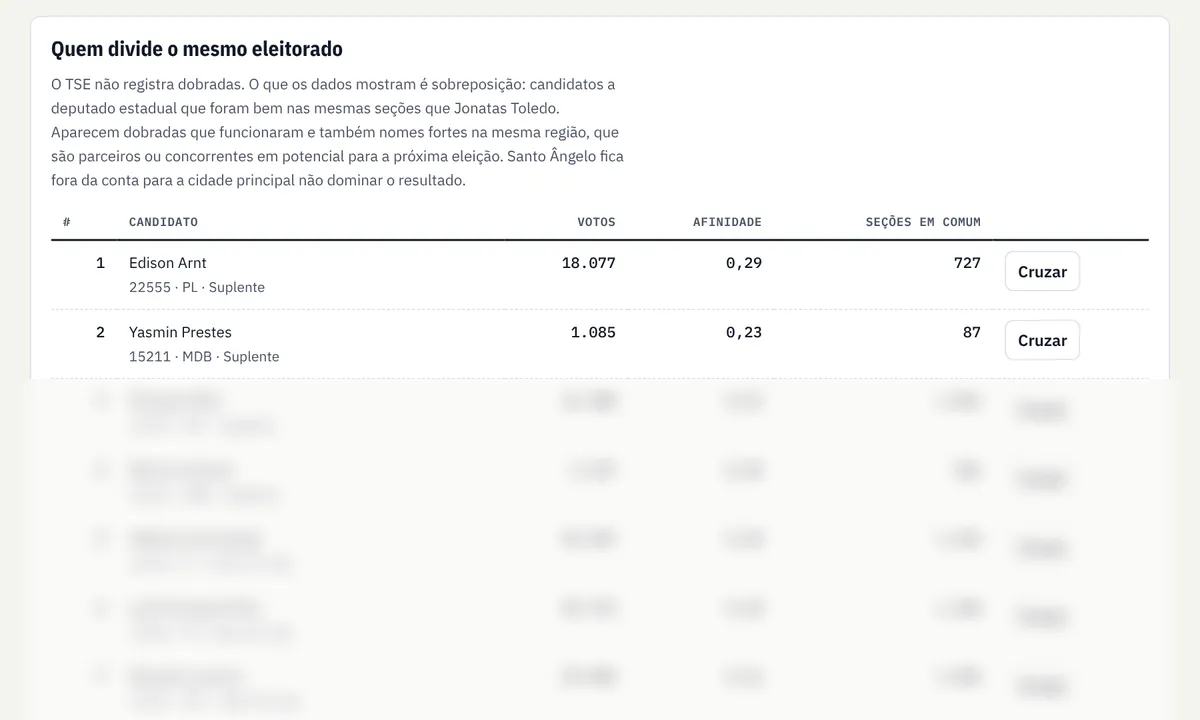
Task: Click the text 22555 · PL · Suplente
Action: pyautogui.click(x=197, y=287)
